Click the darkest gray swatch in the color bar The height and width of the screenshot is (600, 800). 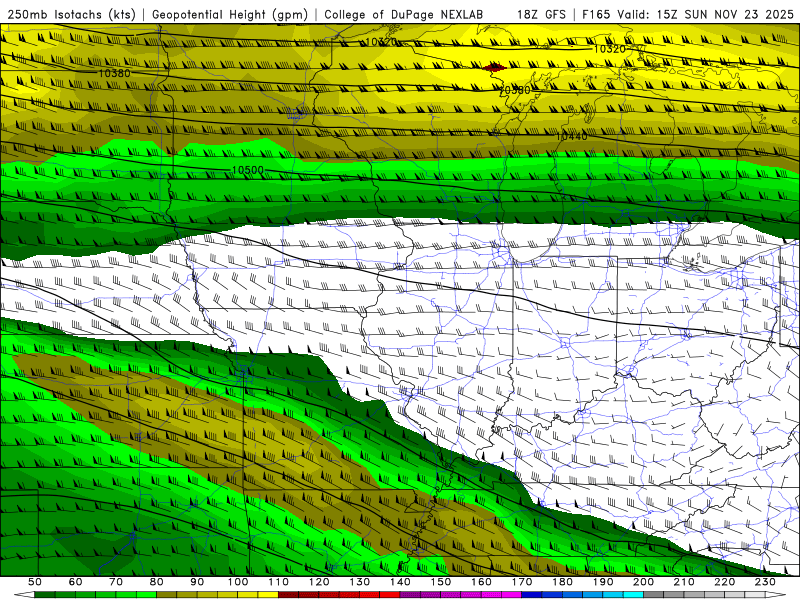654,594
